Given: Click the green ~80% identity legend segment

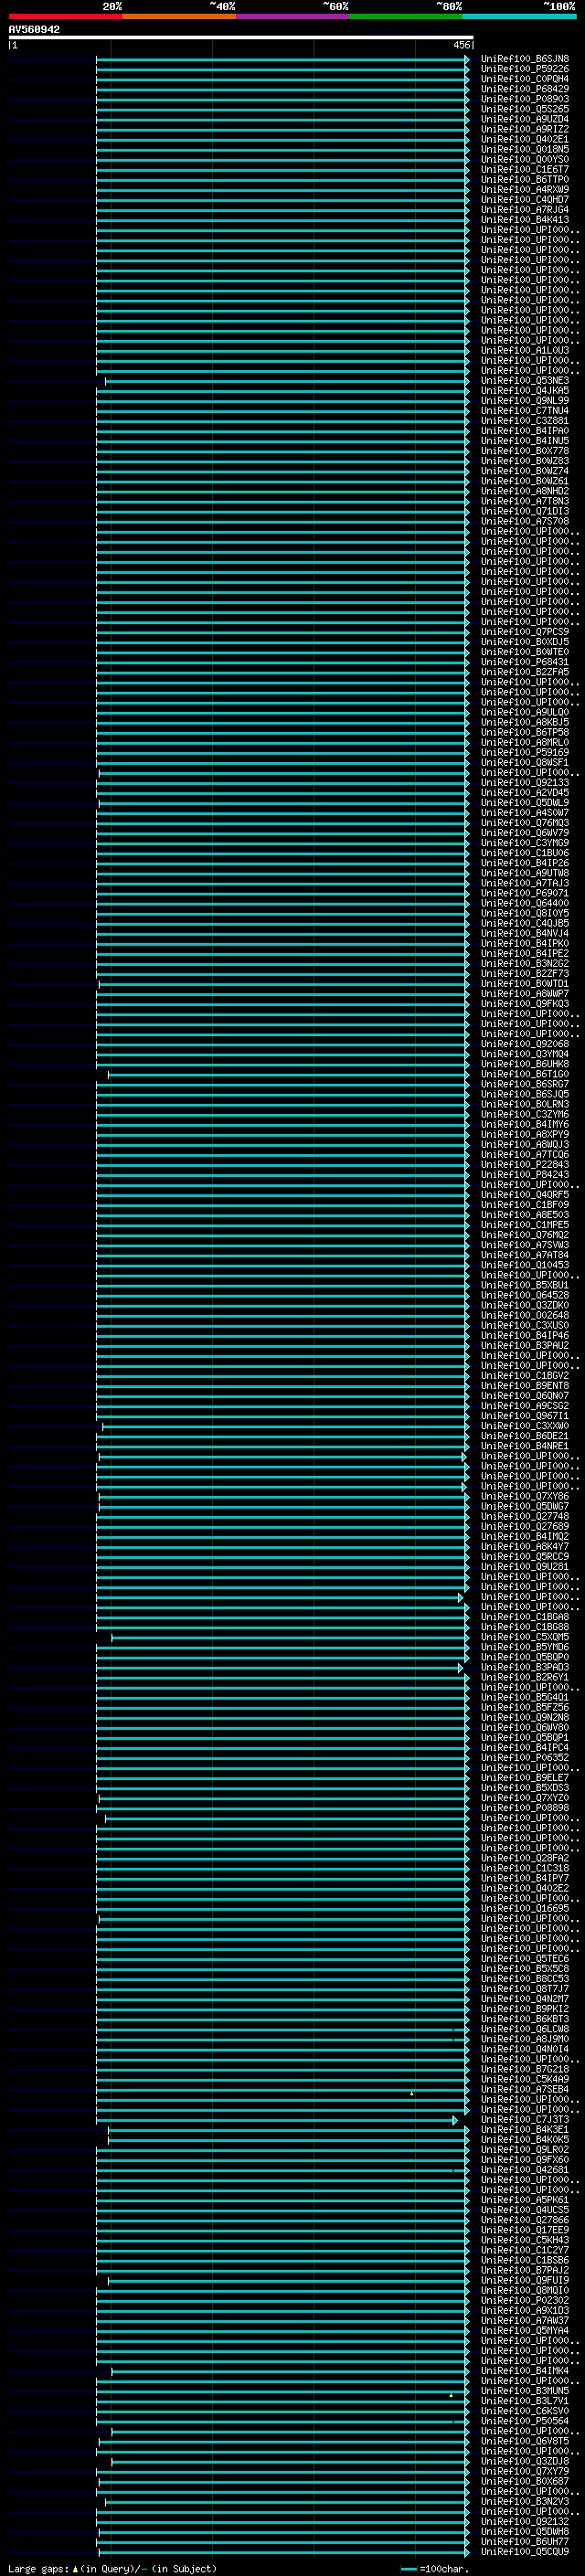Looking at the screenshot, I should click(x=406, y=16).
